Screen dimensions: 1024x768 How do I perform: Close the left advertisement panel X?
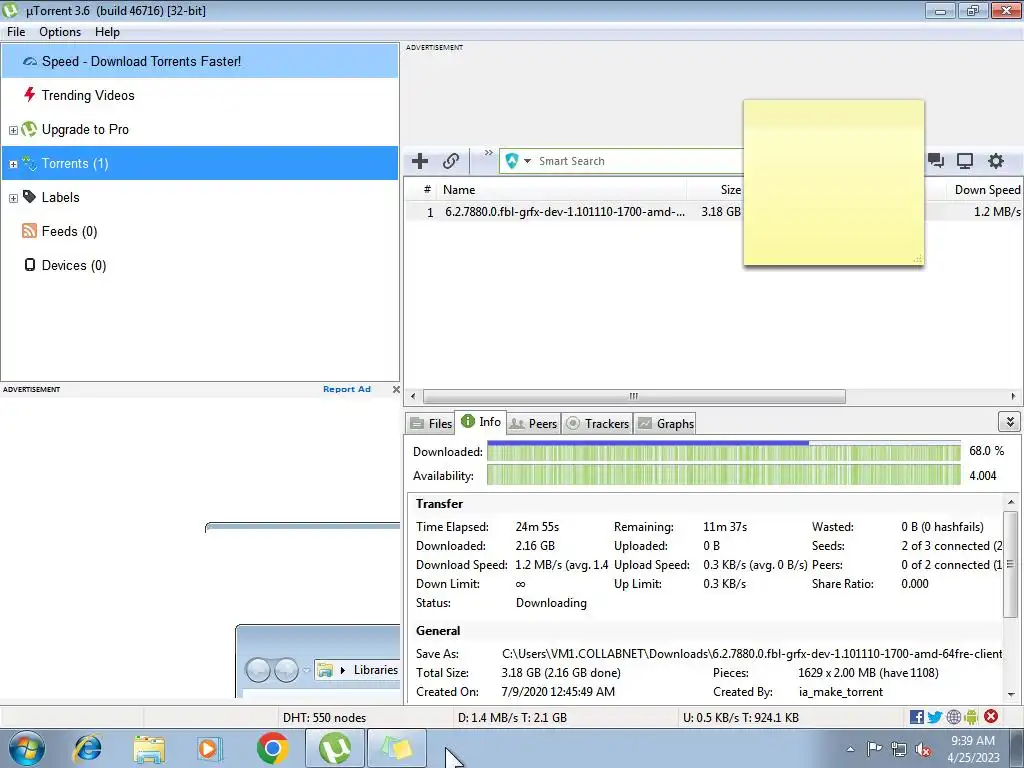(x=396, y=389)
